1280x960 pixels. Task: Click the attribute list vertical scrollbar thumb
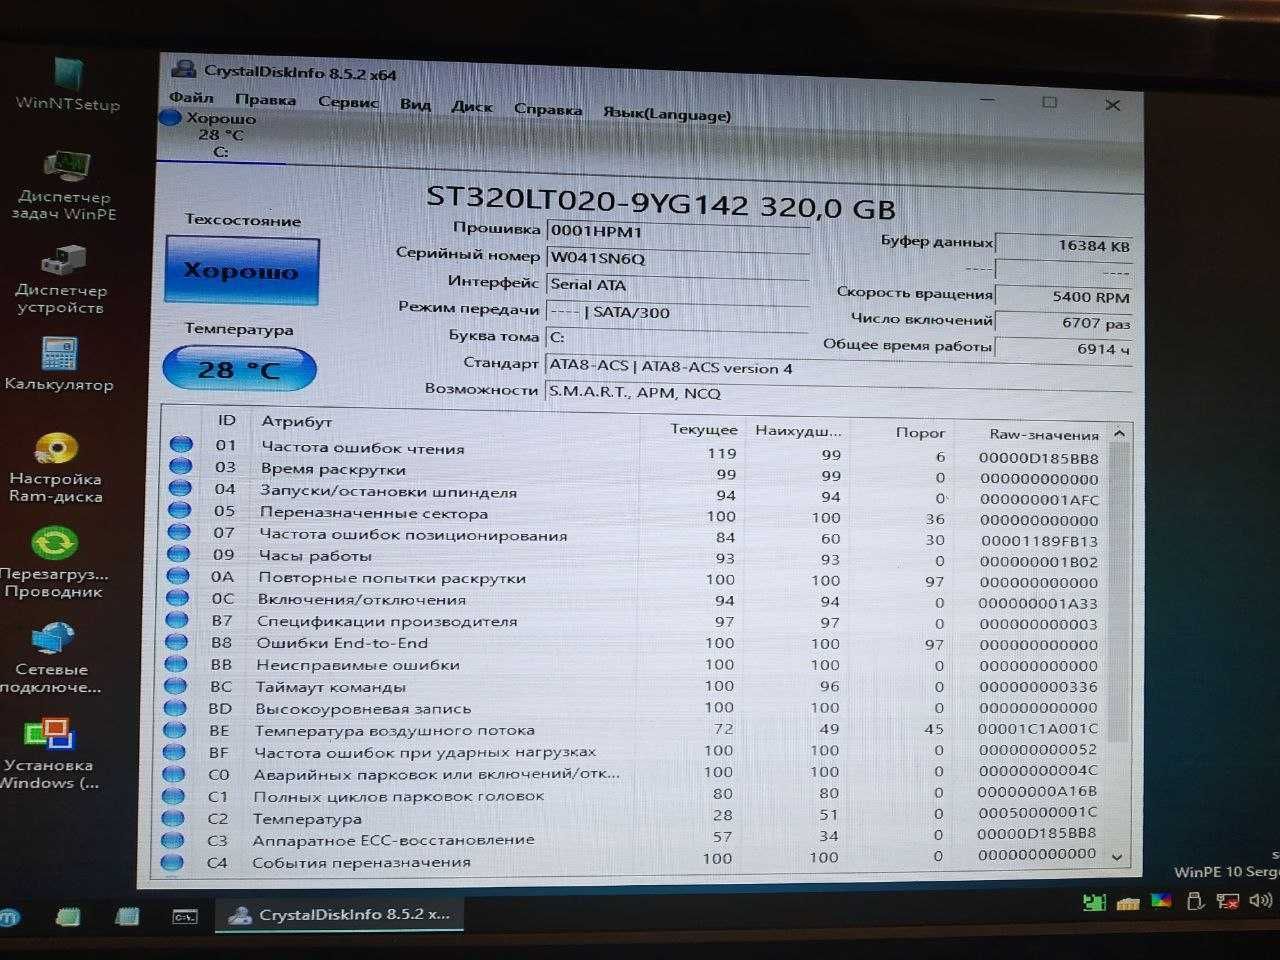[x=1117, y=590]
